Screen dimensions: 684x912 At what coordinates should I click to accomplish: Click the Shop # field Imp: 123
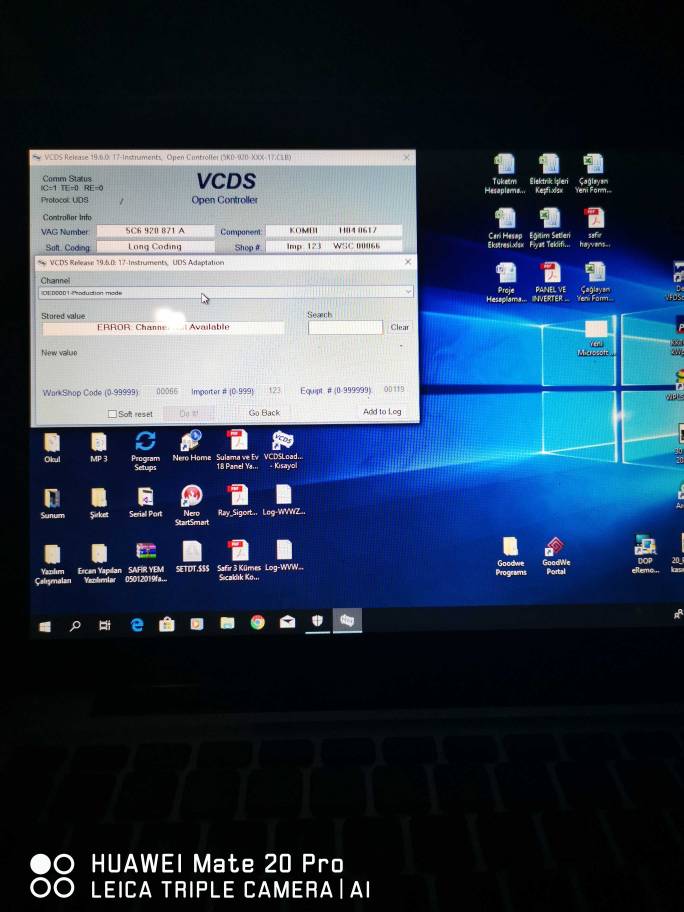(333, 246)
